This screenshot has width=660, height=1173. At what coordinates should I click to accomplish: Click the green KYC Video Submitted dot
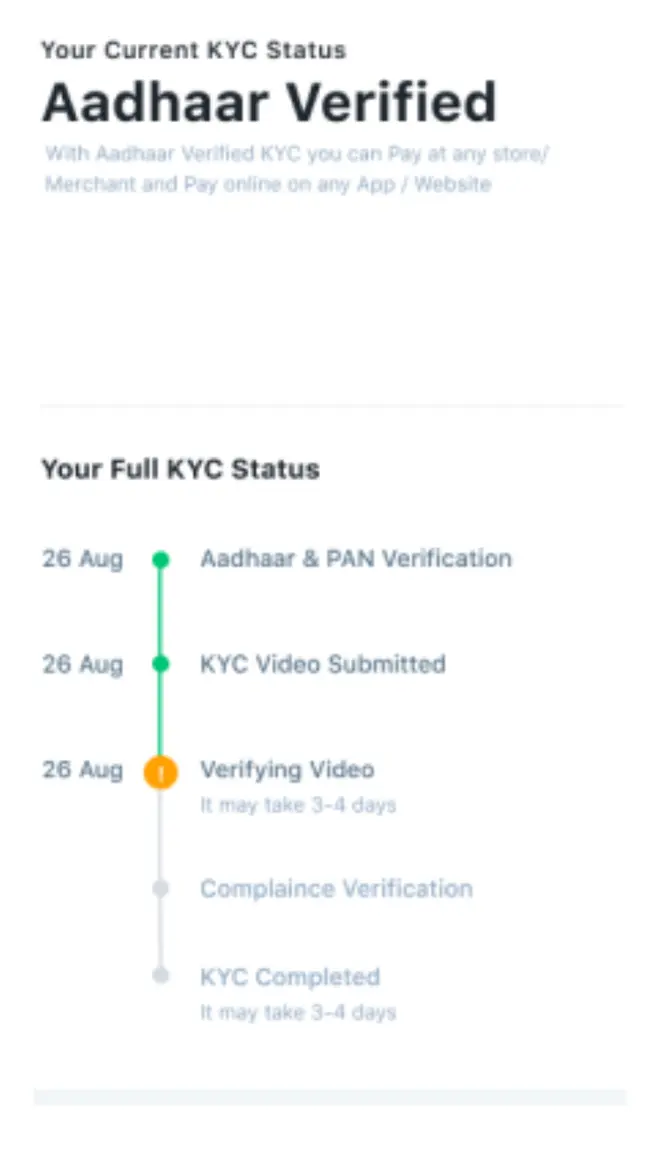[x=161, y=664]
